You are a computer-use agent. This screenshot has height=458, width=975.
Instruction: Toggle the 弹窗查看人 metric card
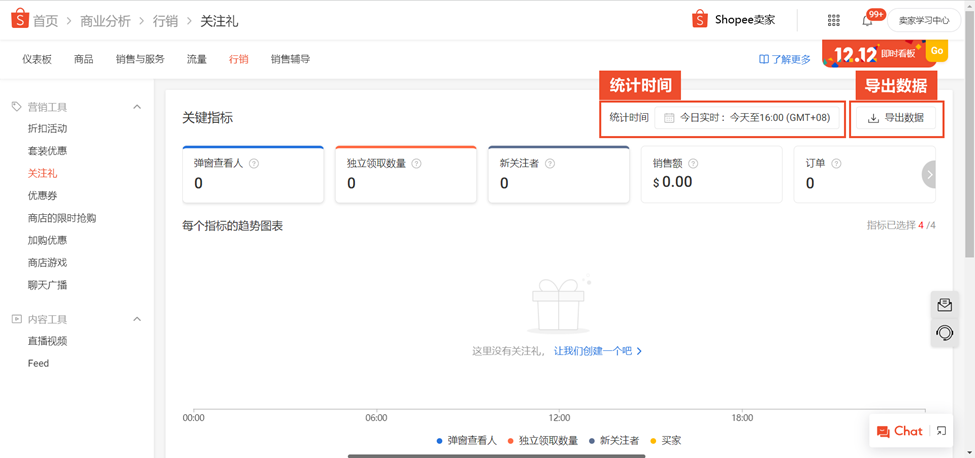(x=252, y=175)
